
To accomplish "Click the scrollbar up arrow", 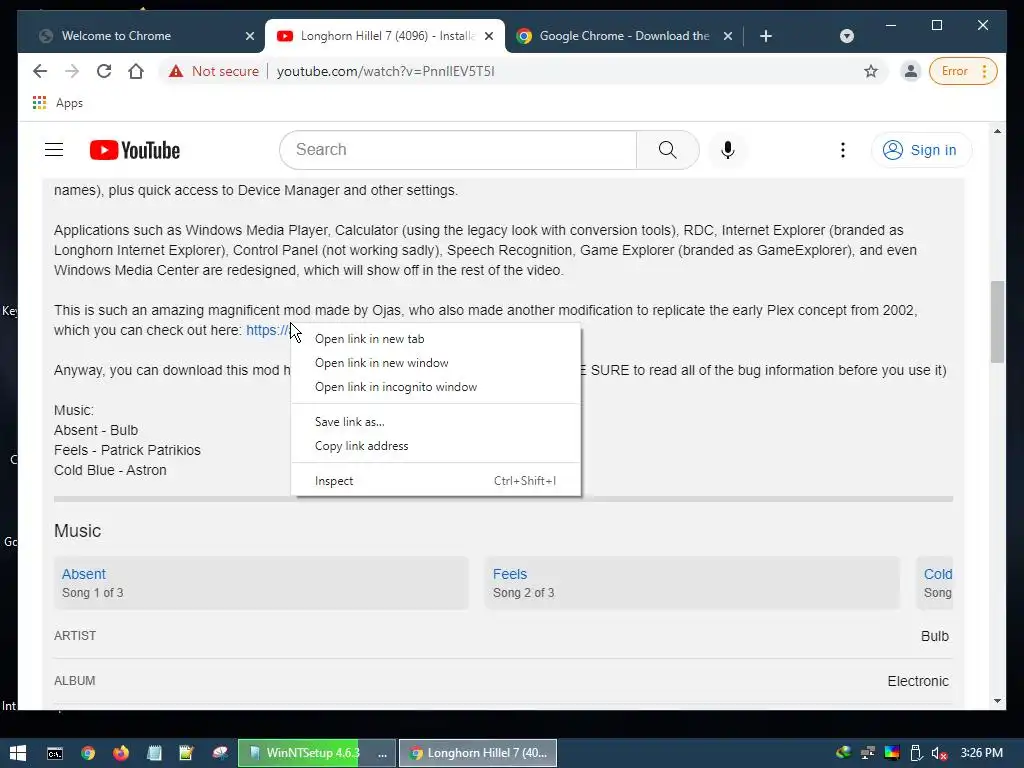I will tap(997, 131).
